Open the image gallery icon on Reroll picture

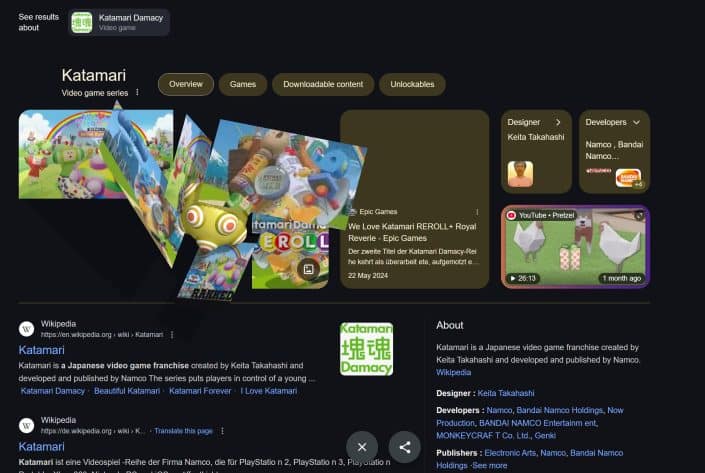tap(308, 269)
